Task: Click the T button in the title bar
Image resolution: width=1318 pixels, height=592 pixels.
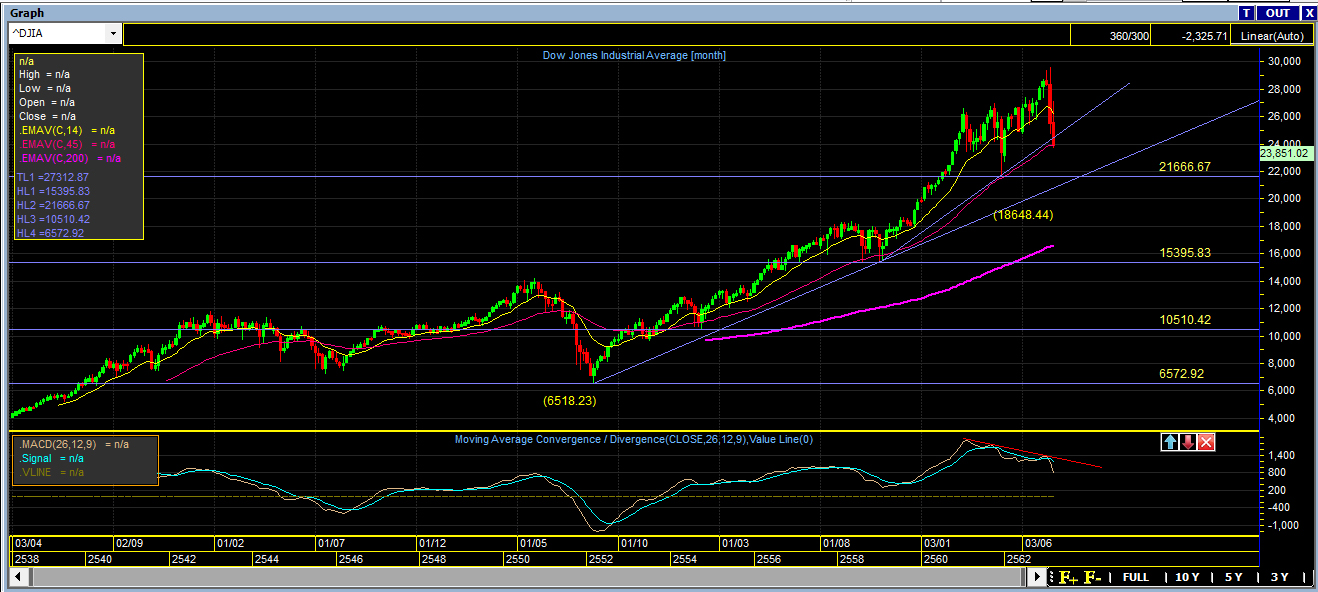Action: pos(1246,13)
